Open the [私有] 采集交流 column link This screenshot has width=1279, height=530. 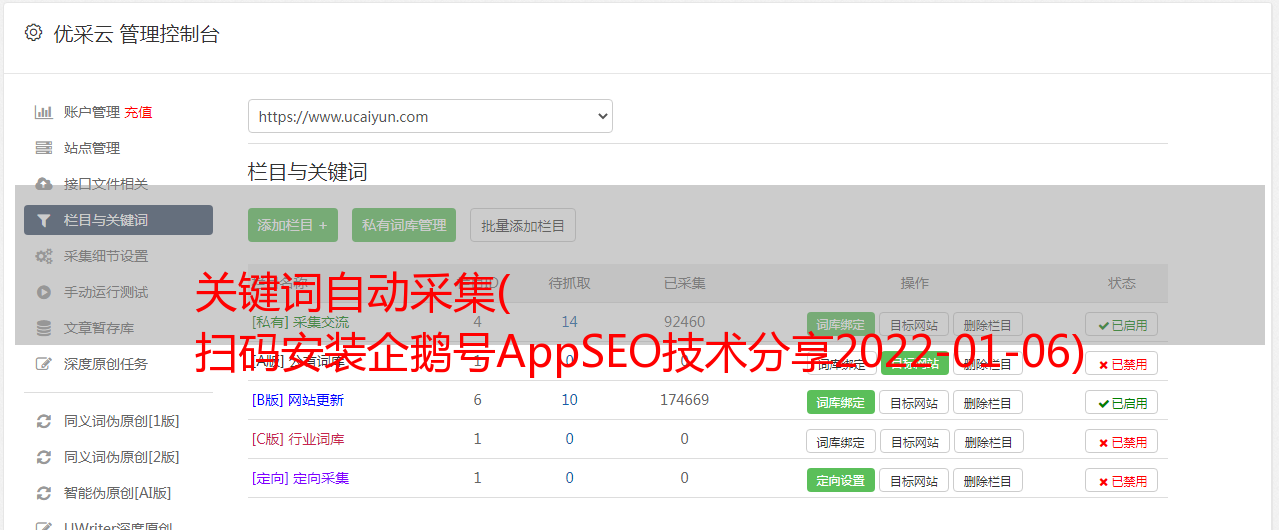point(300,322)
